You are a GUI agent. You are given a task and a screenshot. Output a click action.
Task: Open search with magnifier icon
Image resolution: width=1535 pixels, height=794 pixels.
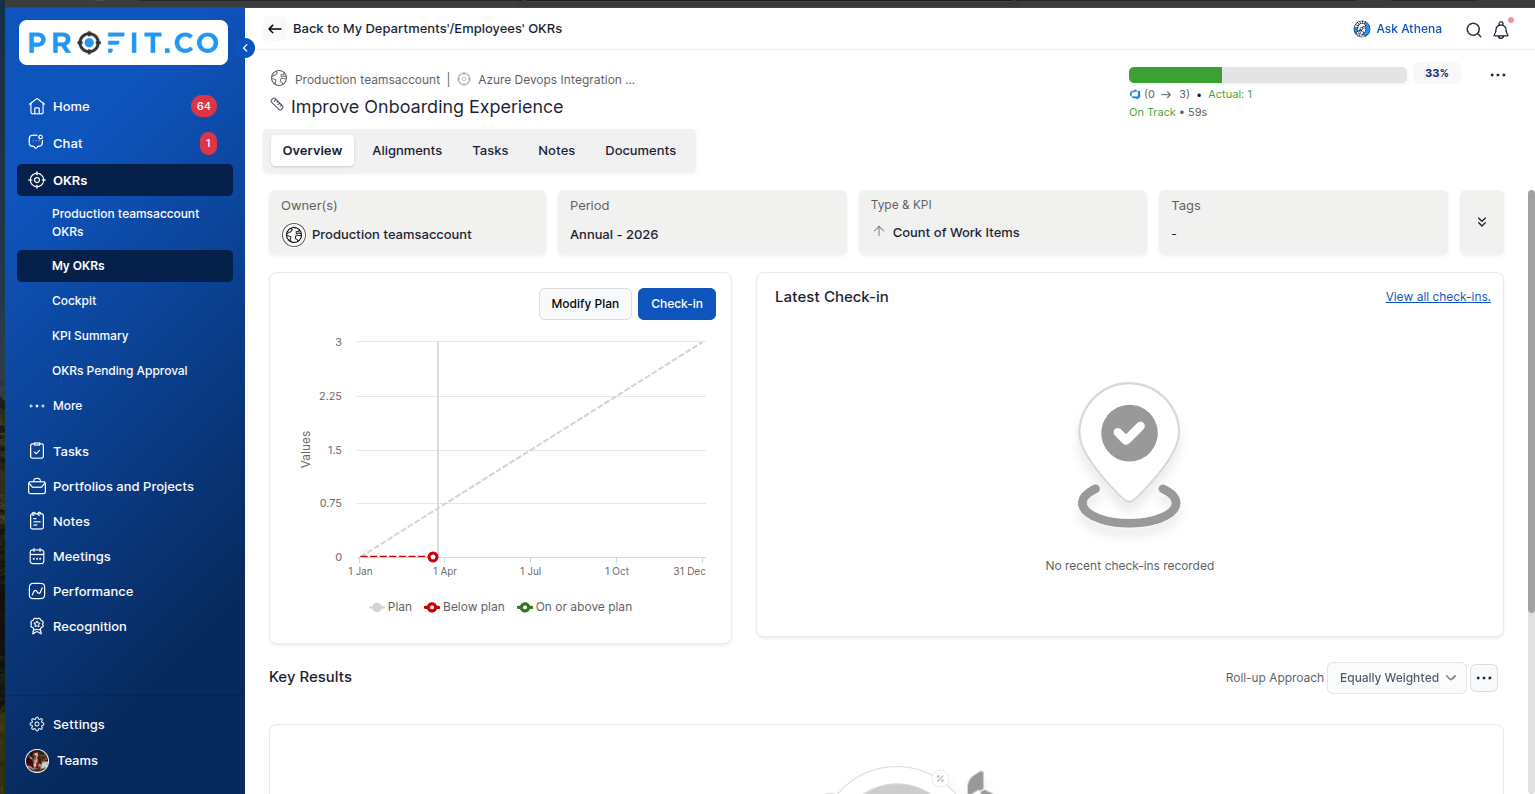[x=1473, y=30]
